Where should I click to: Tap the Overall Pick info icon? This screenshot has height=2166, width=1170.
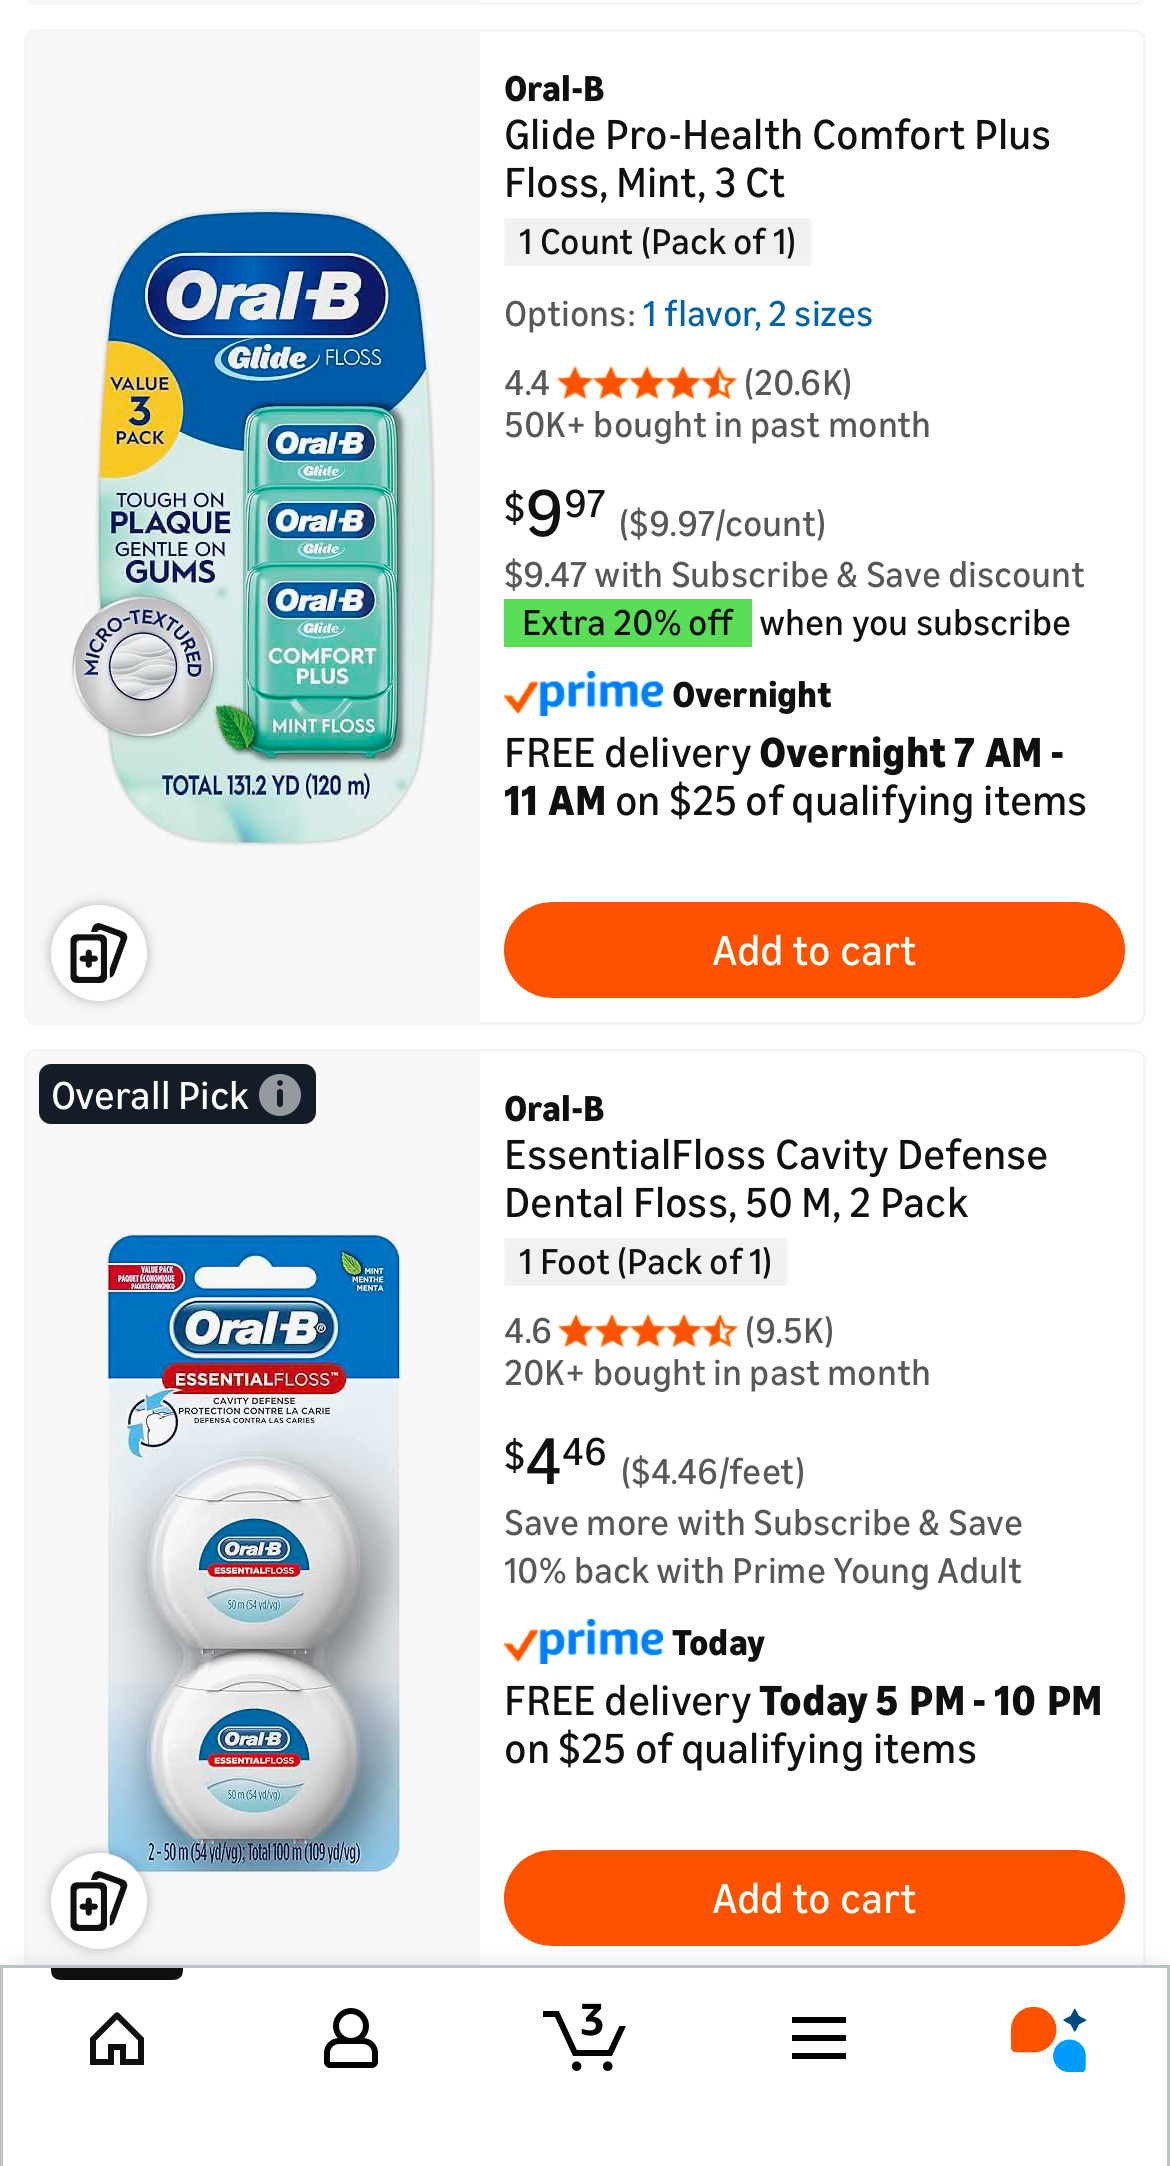point(280,1095)
